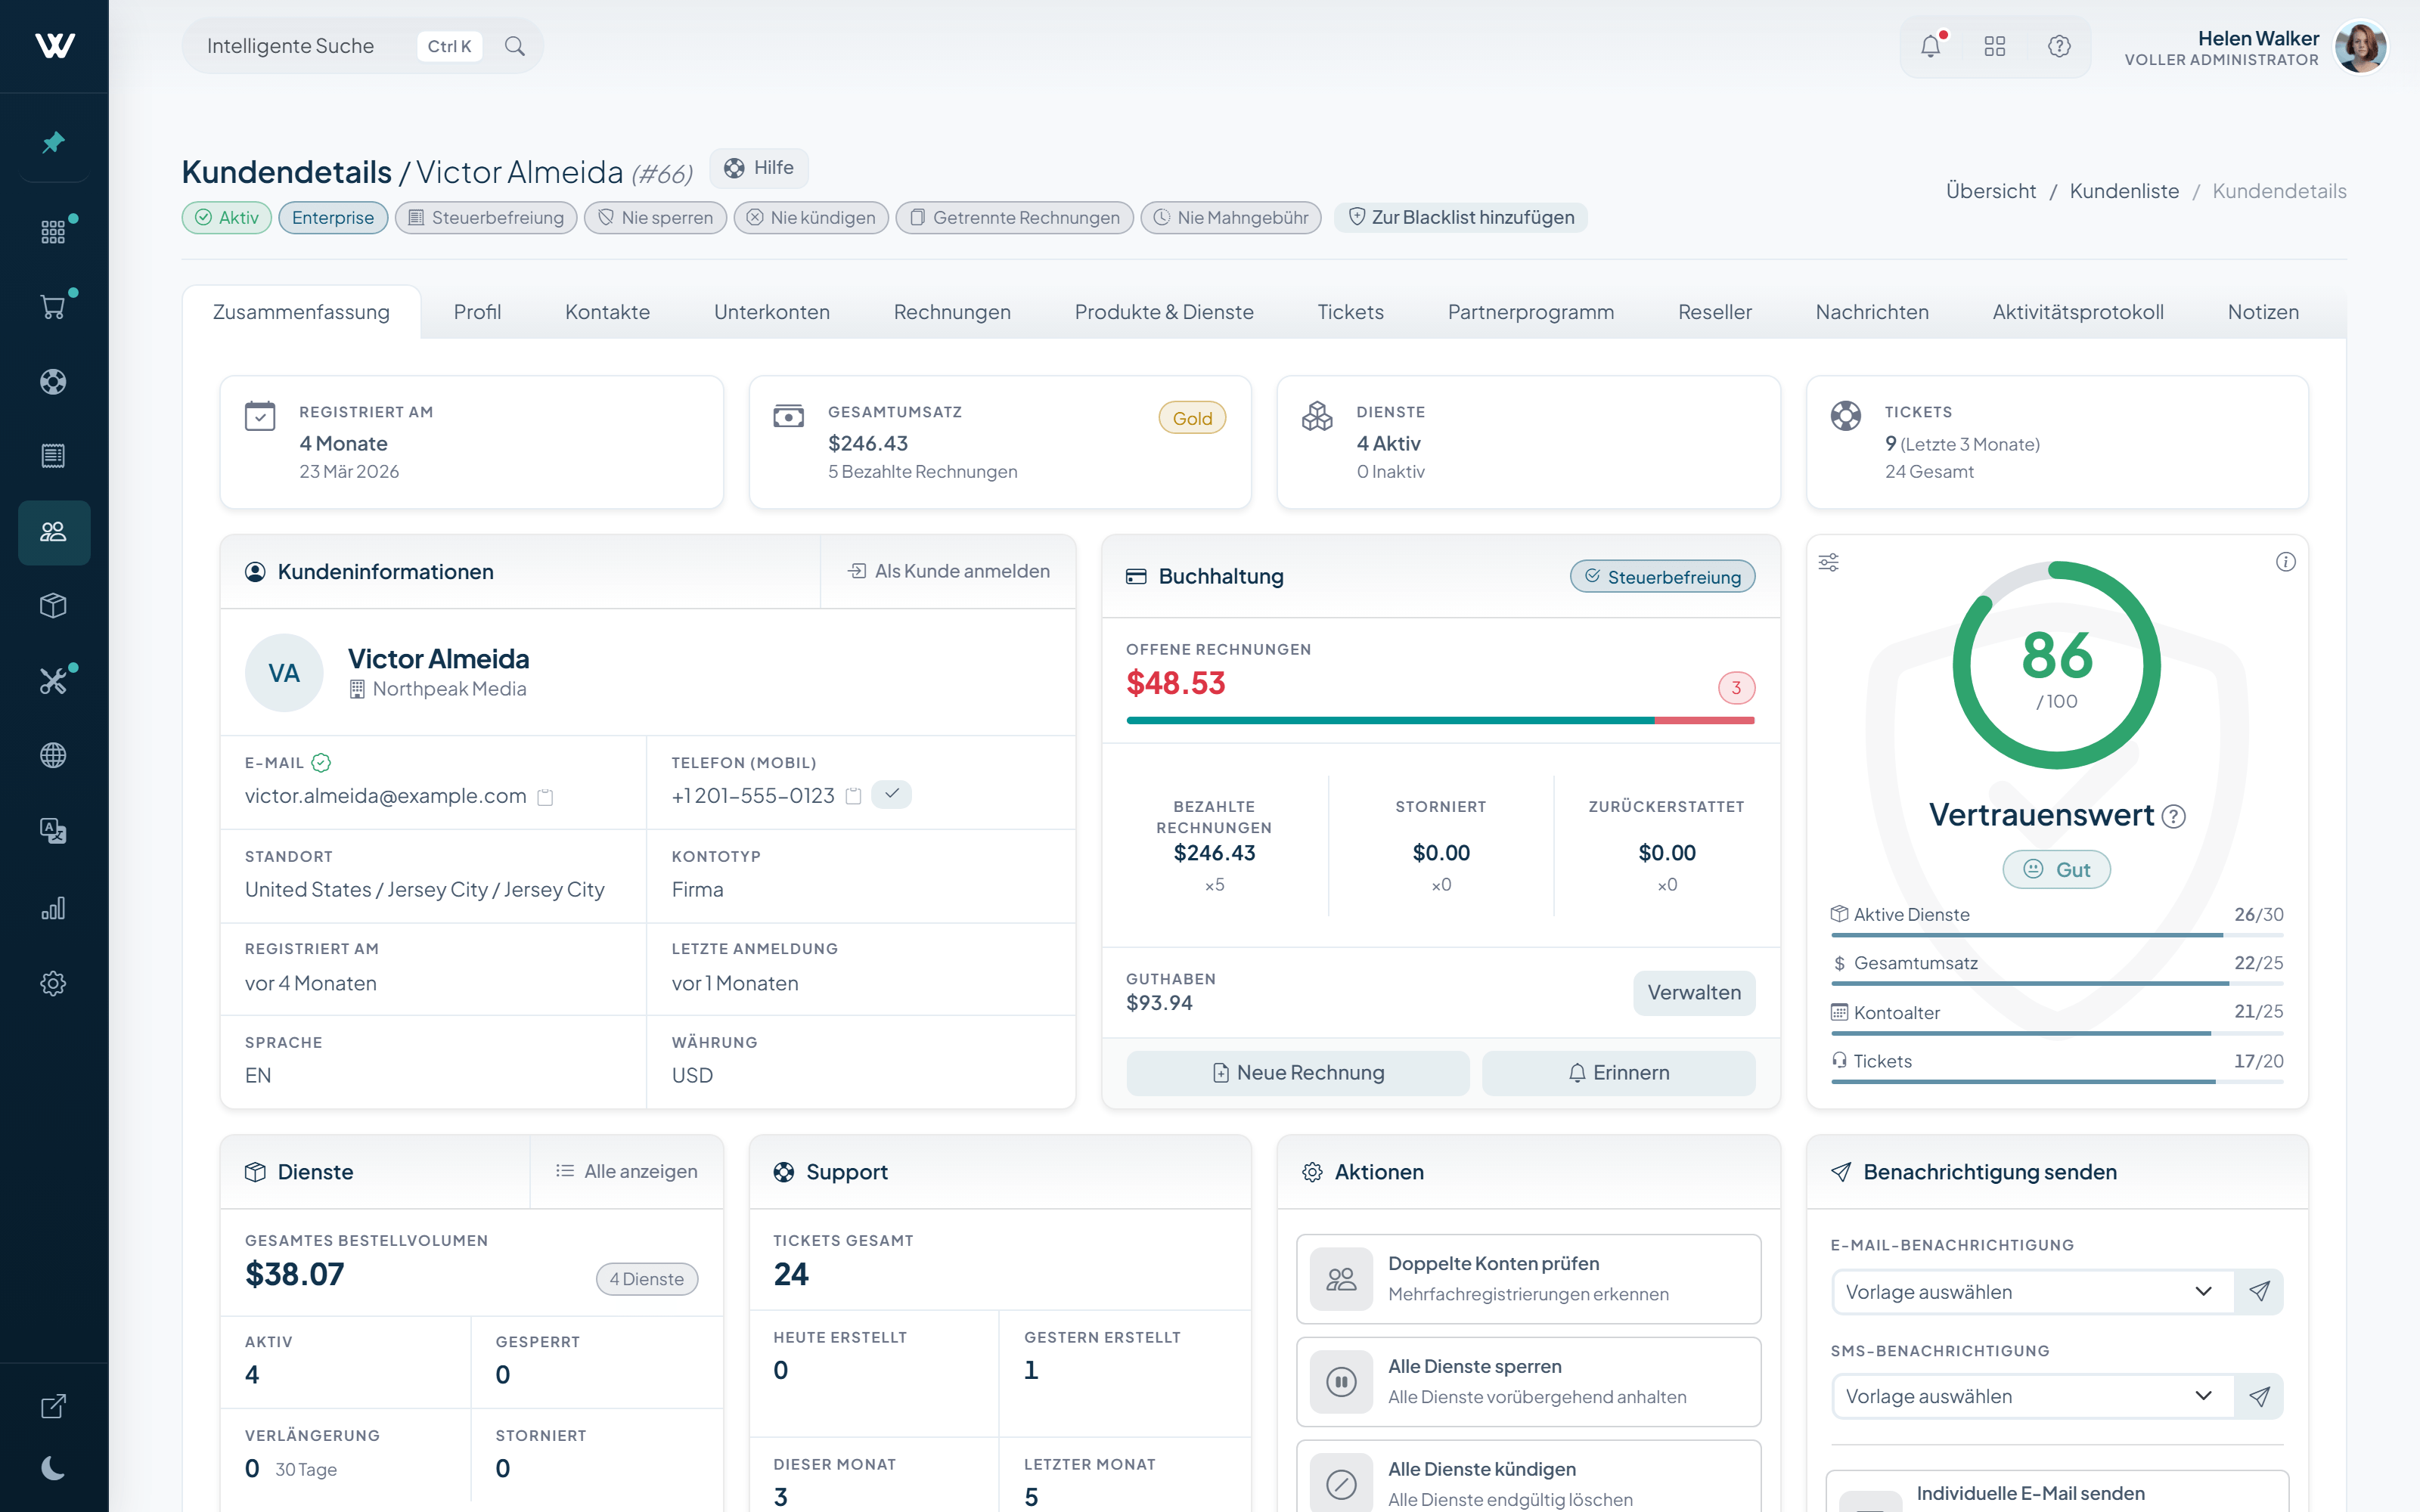Click the Neue Rechnung button
This screenshot has height=1512, width=2420.
[x=1298, y=1072]
